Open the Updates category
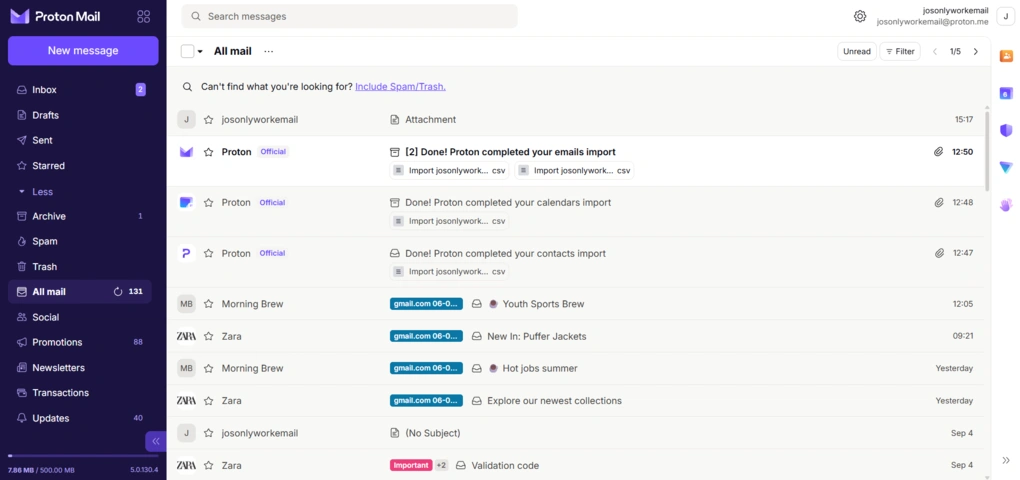 pos(79,418)
